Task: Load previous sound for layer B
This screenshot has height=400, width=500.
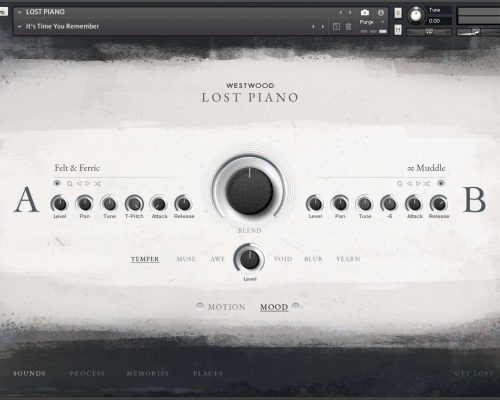Action: [409, 183]
